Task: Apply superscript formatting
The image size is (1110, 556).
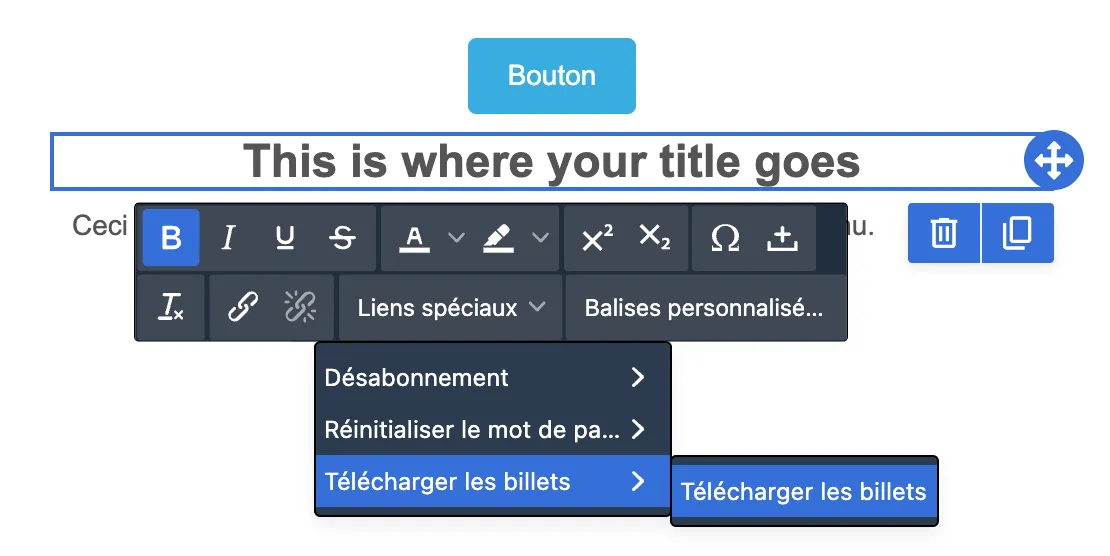Action: pyautogui.click(x=597, y=238)
